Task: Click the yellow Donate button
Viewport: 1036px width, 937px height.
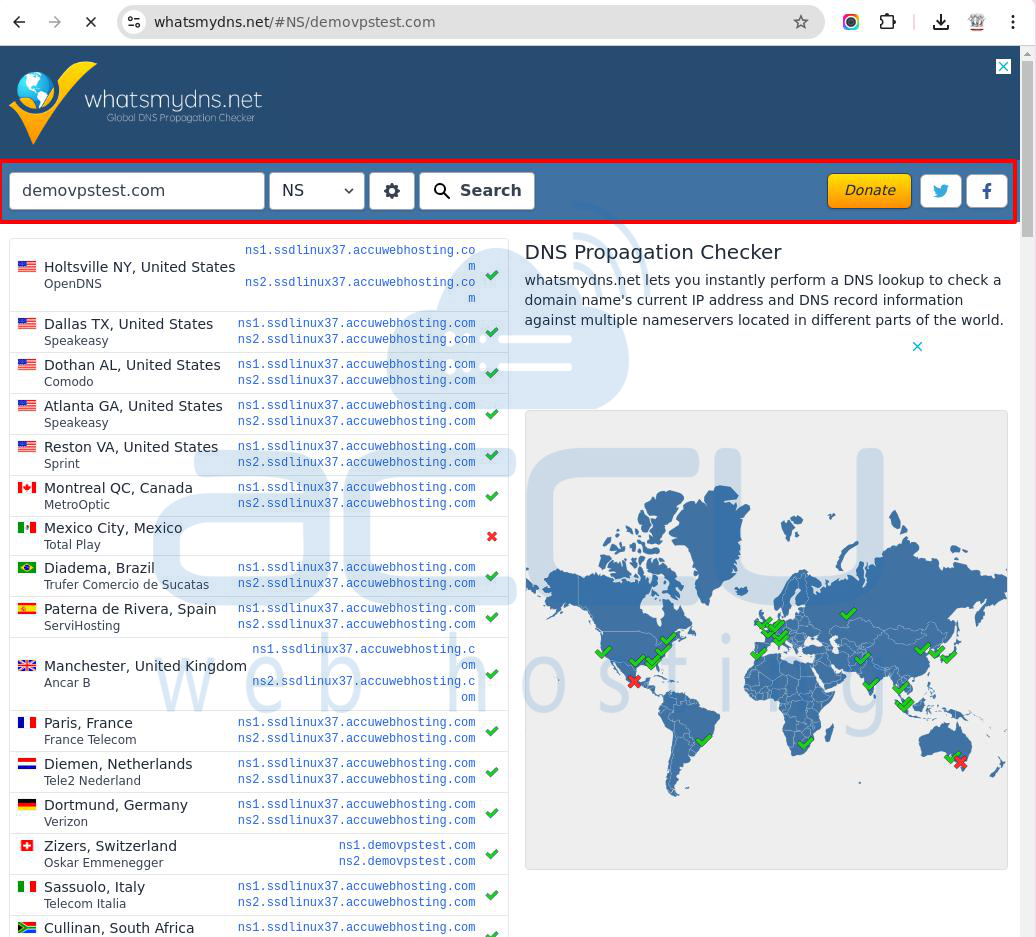Action: point(870,191)
